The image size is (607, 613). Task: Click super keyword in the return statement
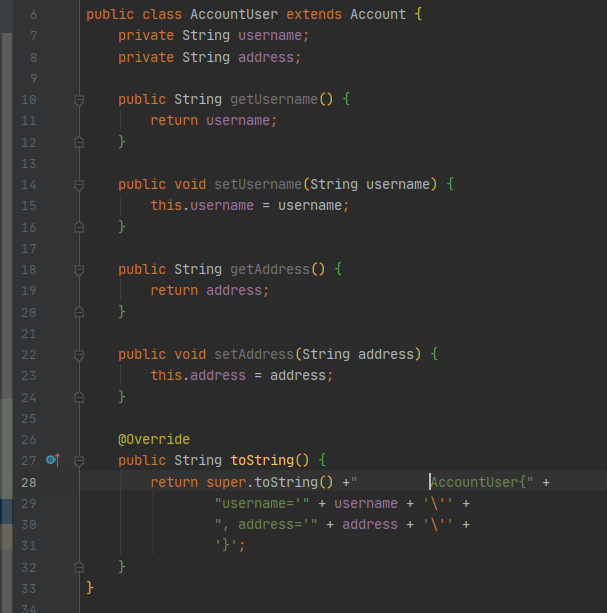(226, 482)
